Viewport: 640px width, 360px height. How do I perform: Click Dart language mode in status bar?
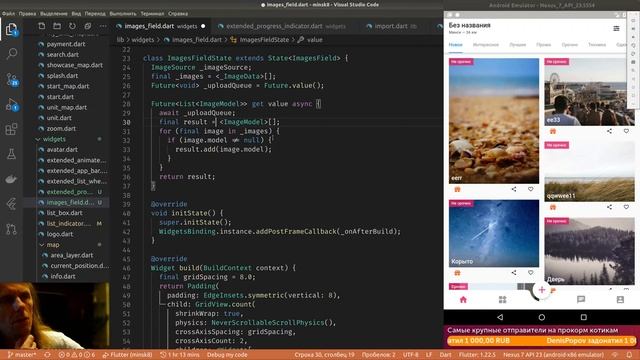point(445,355)
